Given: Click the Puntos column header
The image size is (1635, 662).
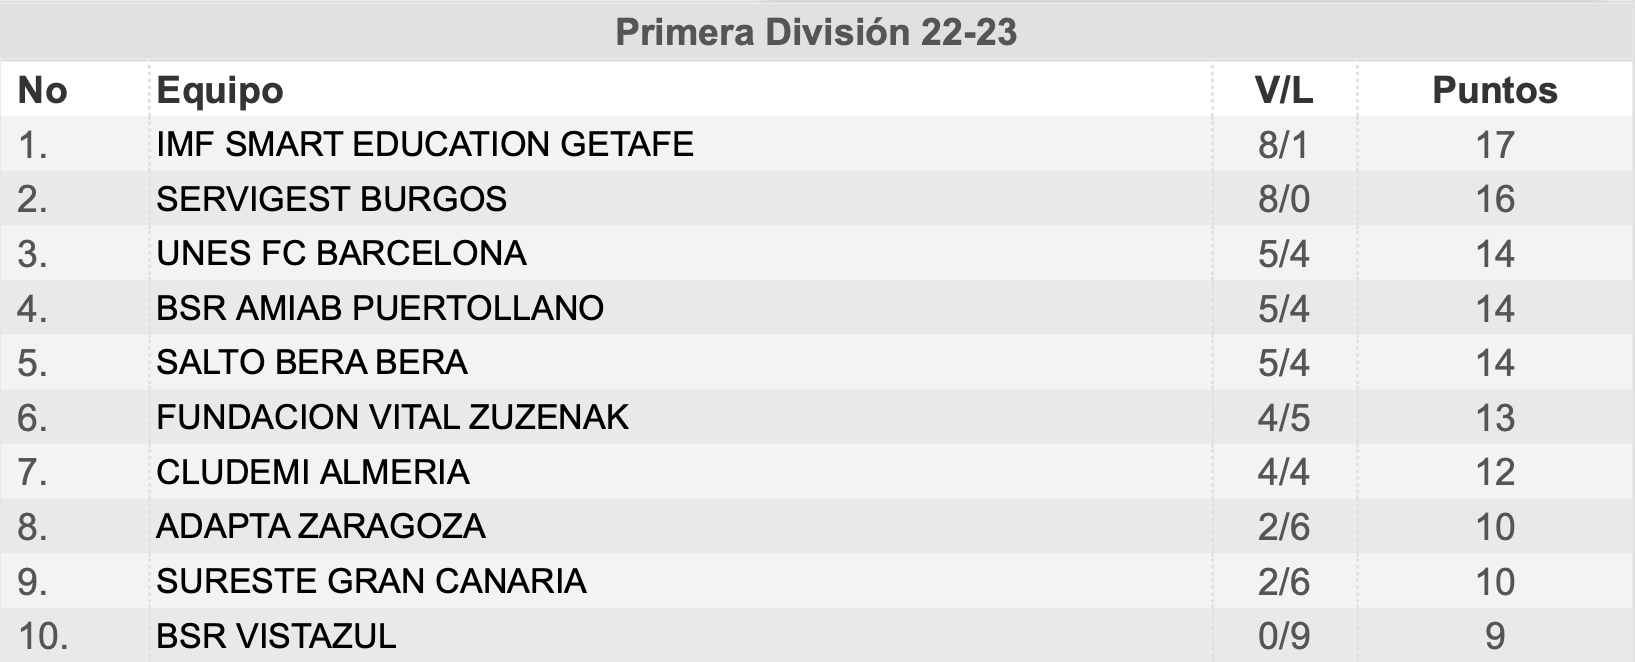Looking at the screenshot, I should coord(1495,91).
